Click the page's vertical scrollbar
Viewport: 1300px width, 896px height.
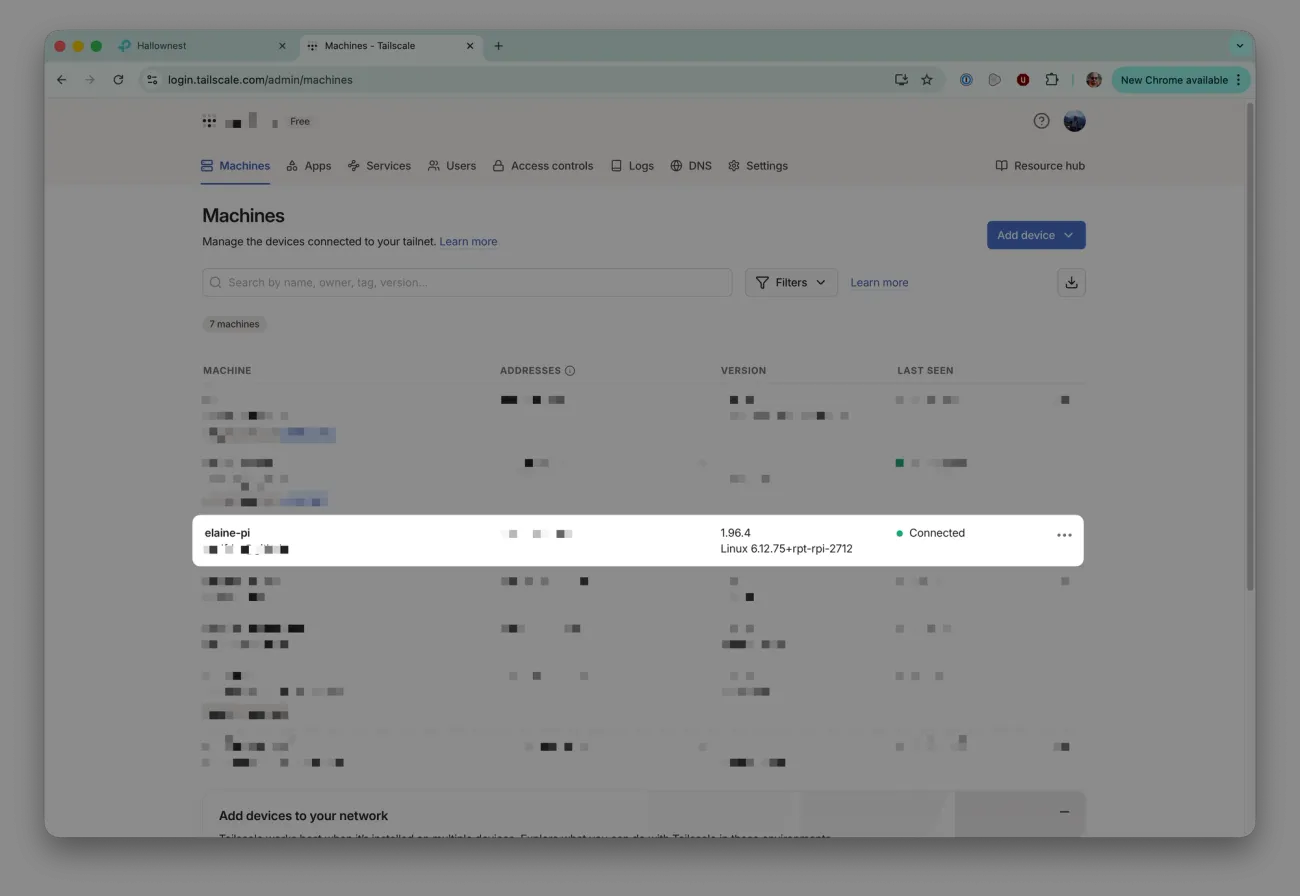point(1249,345)
